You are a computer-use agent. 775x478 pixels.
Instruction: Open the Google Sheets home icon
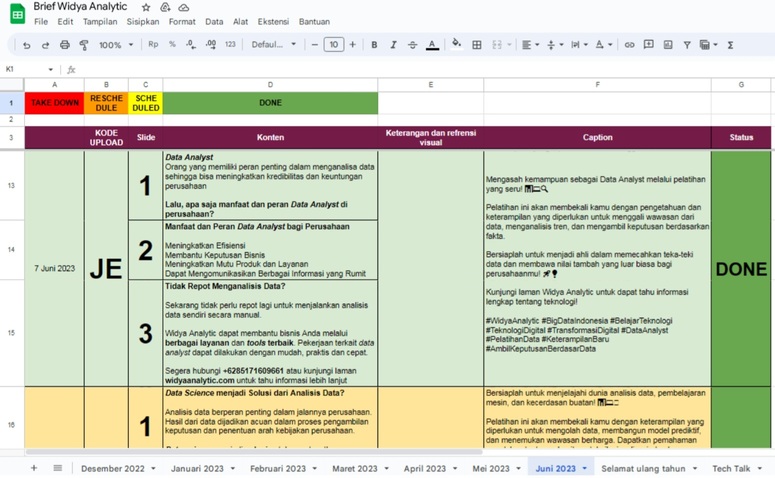(x=17, y=13)
